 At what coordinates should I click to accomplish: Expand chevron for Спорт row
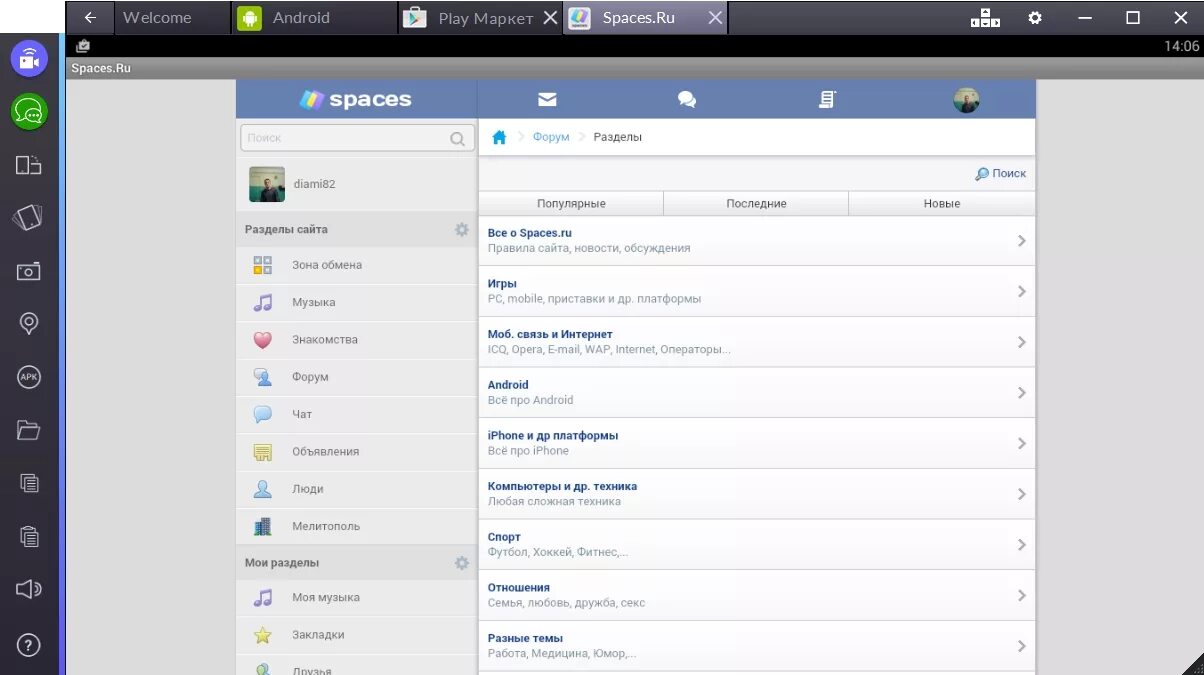click(1021, 545)
